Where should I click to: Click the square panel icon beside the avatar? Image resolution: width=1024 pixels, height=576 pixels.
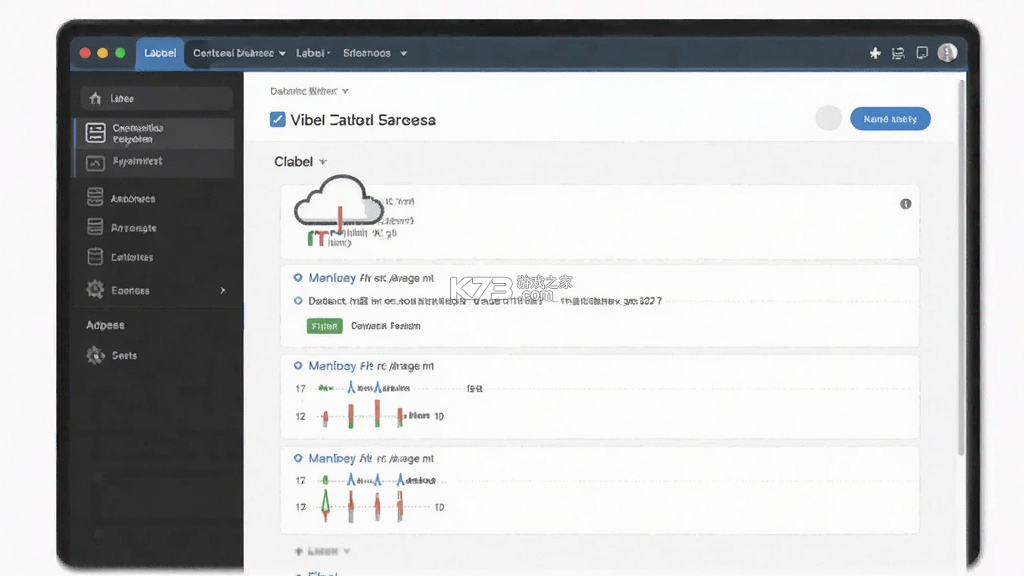(x=922, y=53)
